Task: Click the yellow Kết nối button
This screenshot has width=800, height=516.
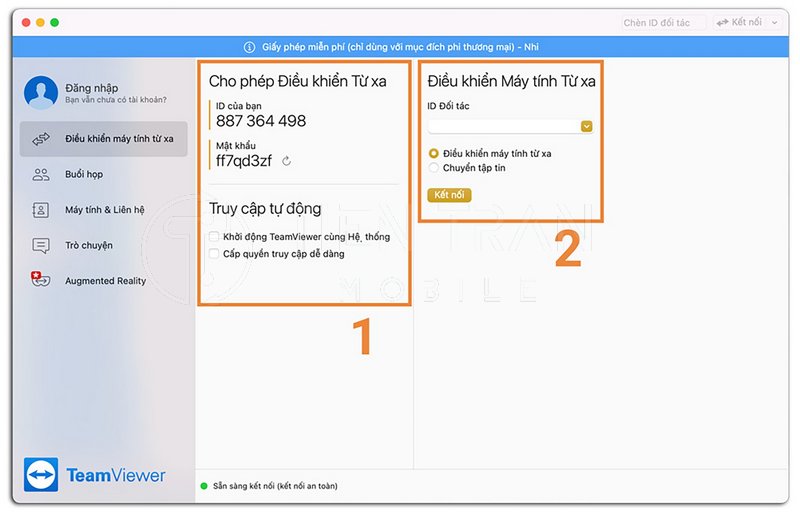Action: [449, 195]
